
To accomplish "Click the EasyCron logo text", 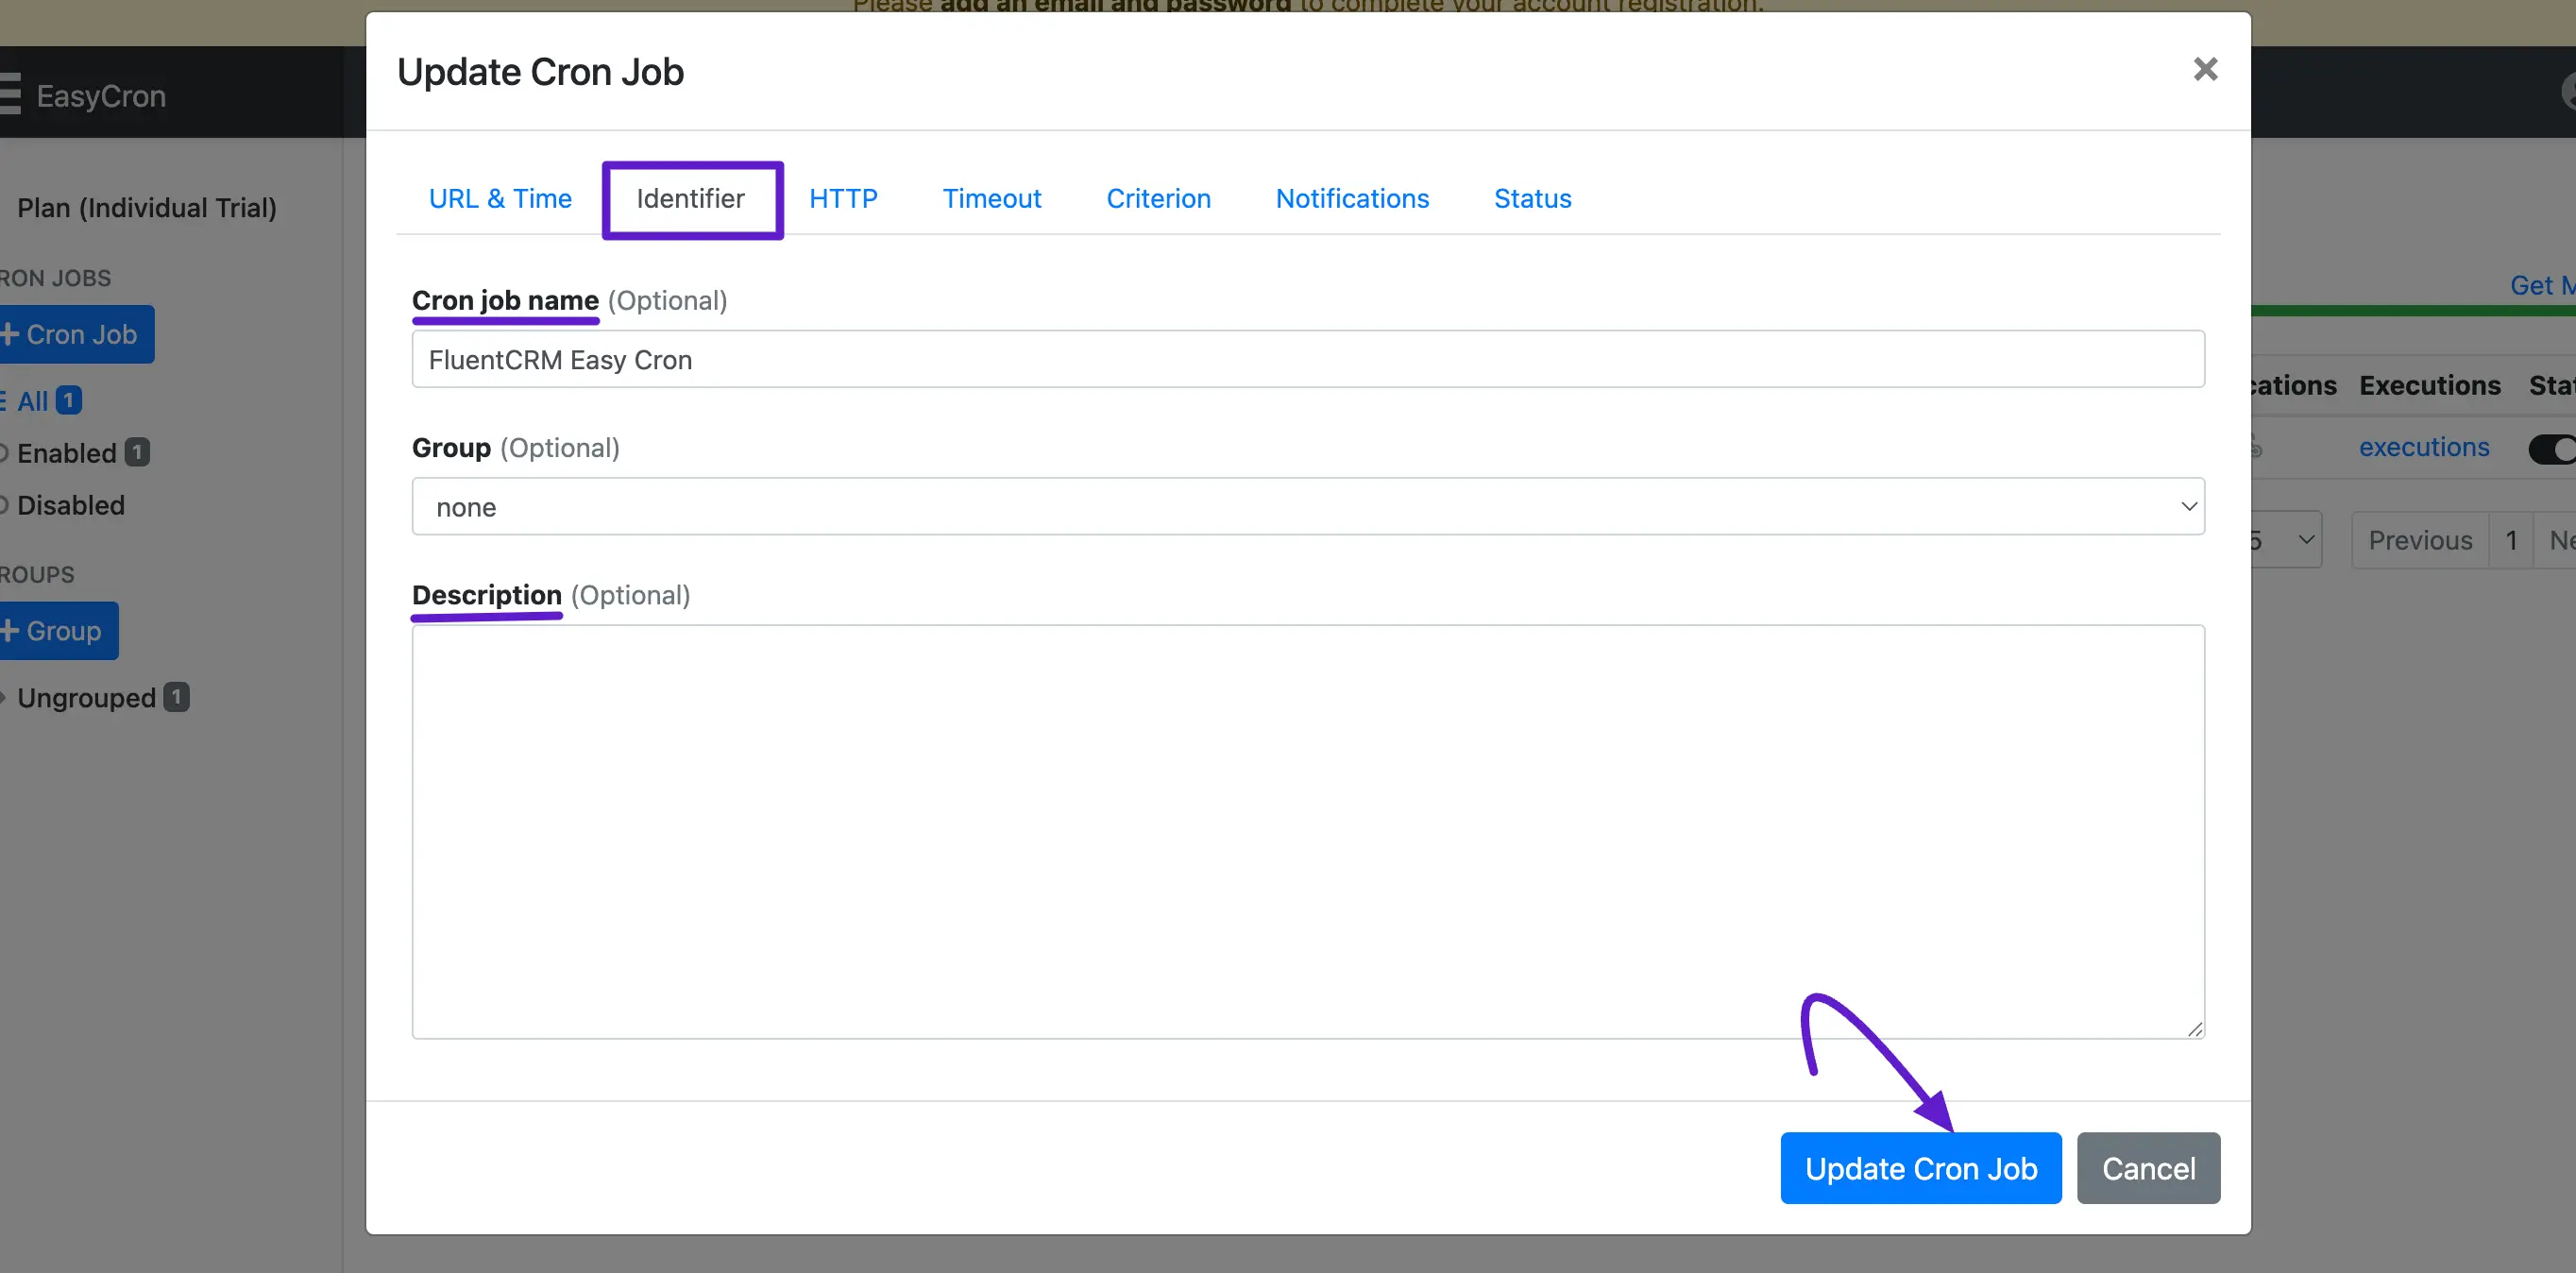I will click(101, 96).
